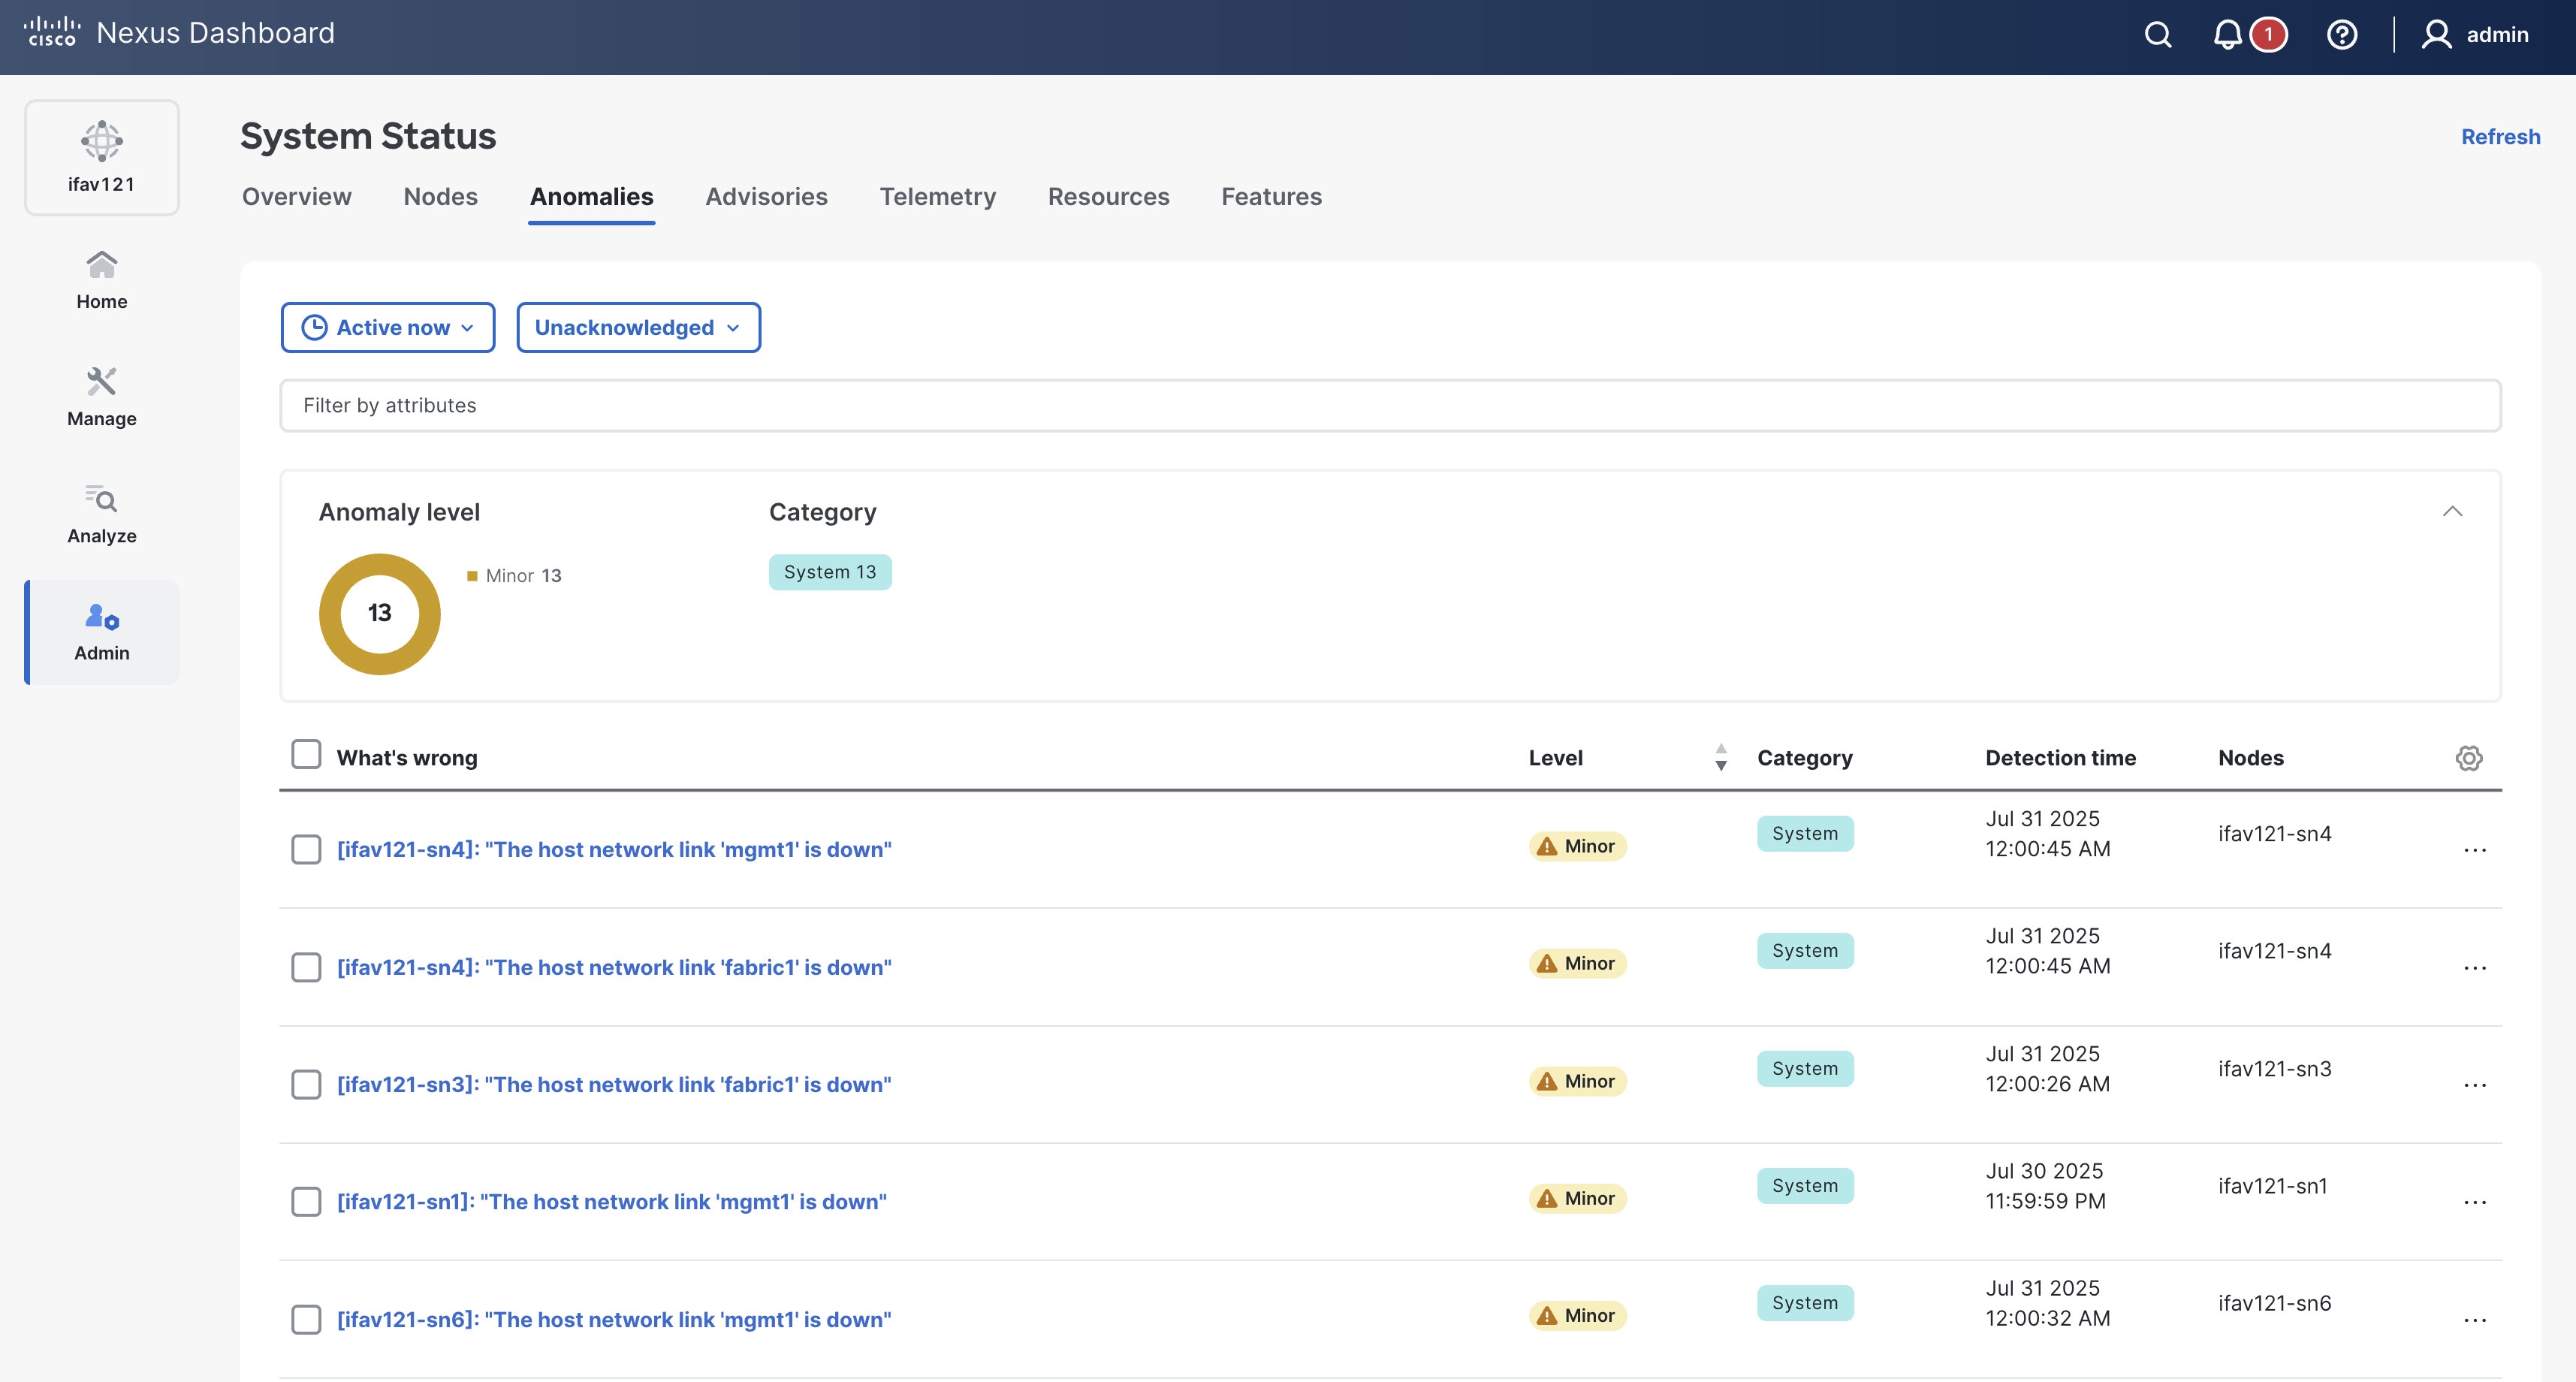The width and height of the screenshot is (2576, 1382).
Task: Open more actions for sn1 mgmt1 row
Action: point(2475,1202)
